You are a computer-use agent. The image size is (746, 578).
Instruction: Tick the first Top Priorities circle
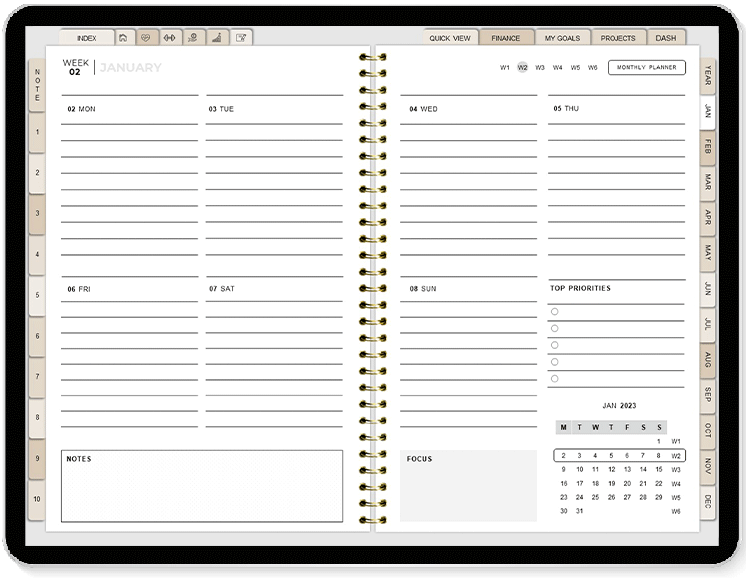pos(554,312)
